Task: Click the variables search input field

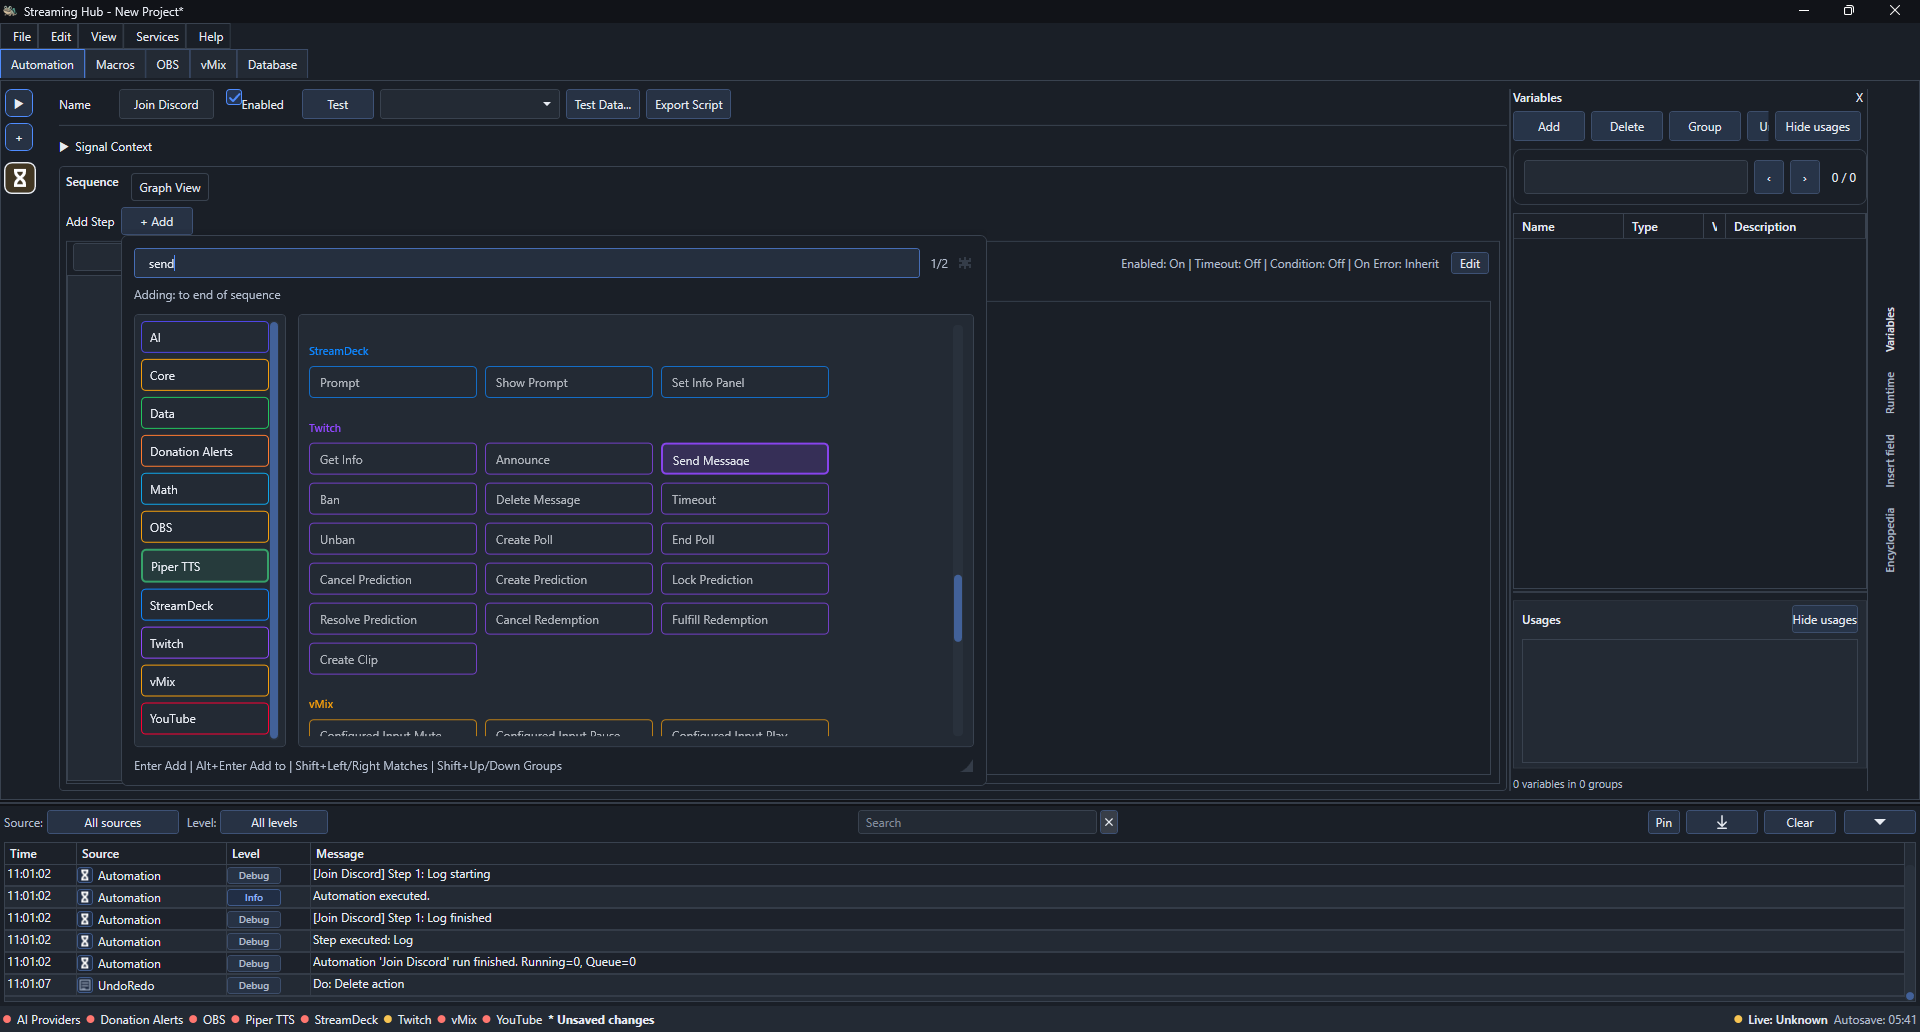Action: [x=1636, y=178]
